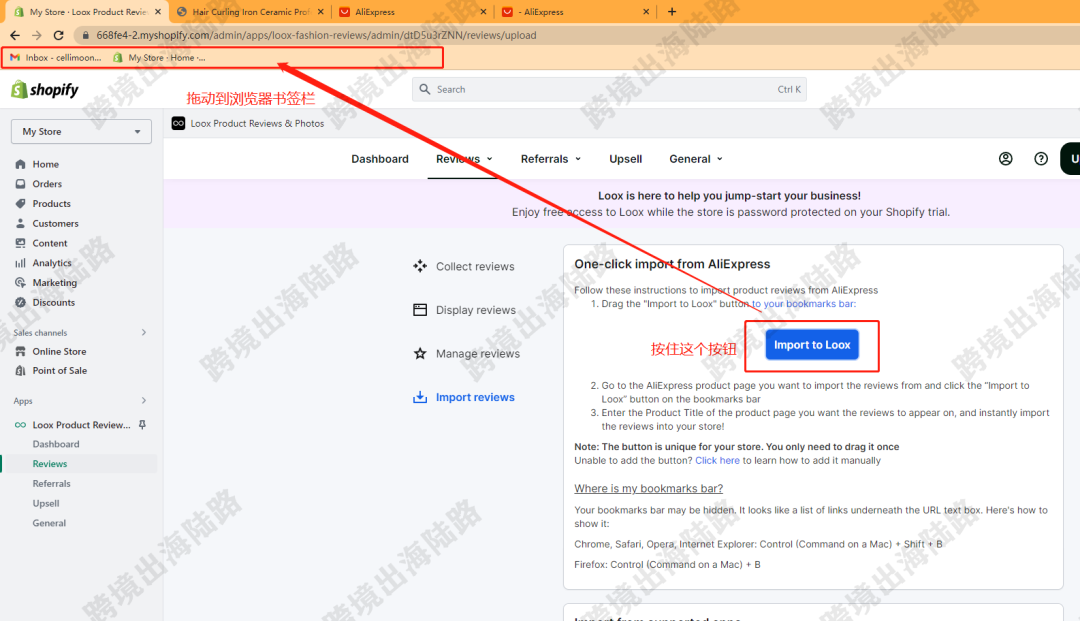This screenshot has width=1080, height=621.
Task: Click the pin icon next to Loox app
Action: coord(143,425)
